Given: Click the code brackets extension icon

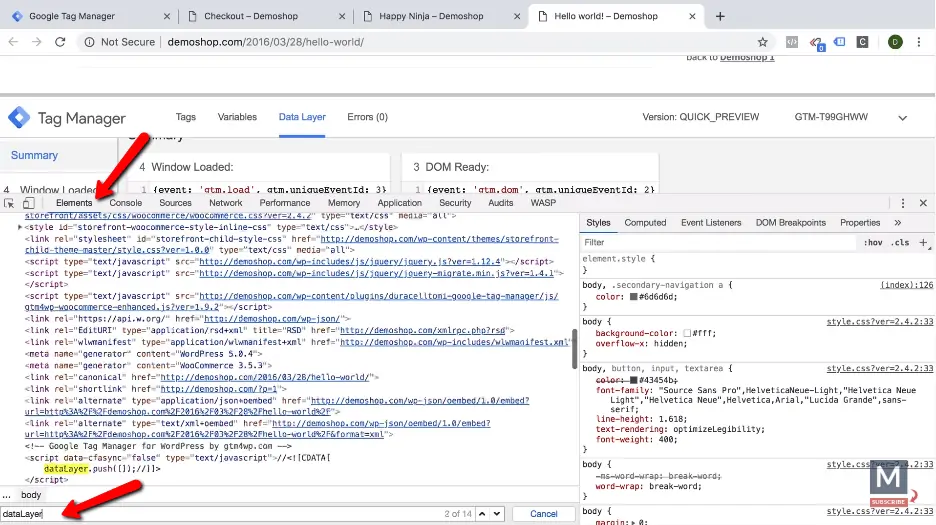Looking at the screenshot, I should click(792, 42).
